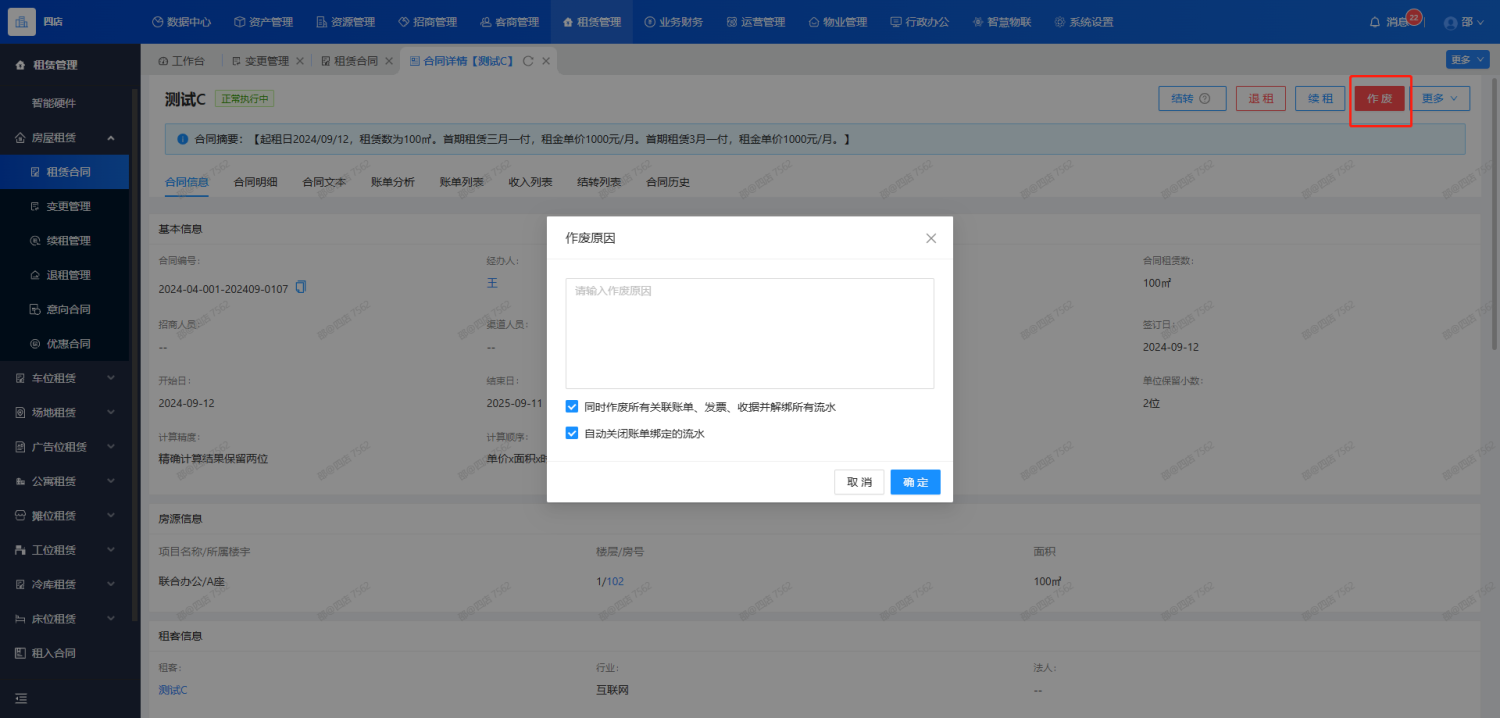
Task: Close the 作废原因 dialog with X icon
Action: coord(931,238)
